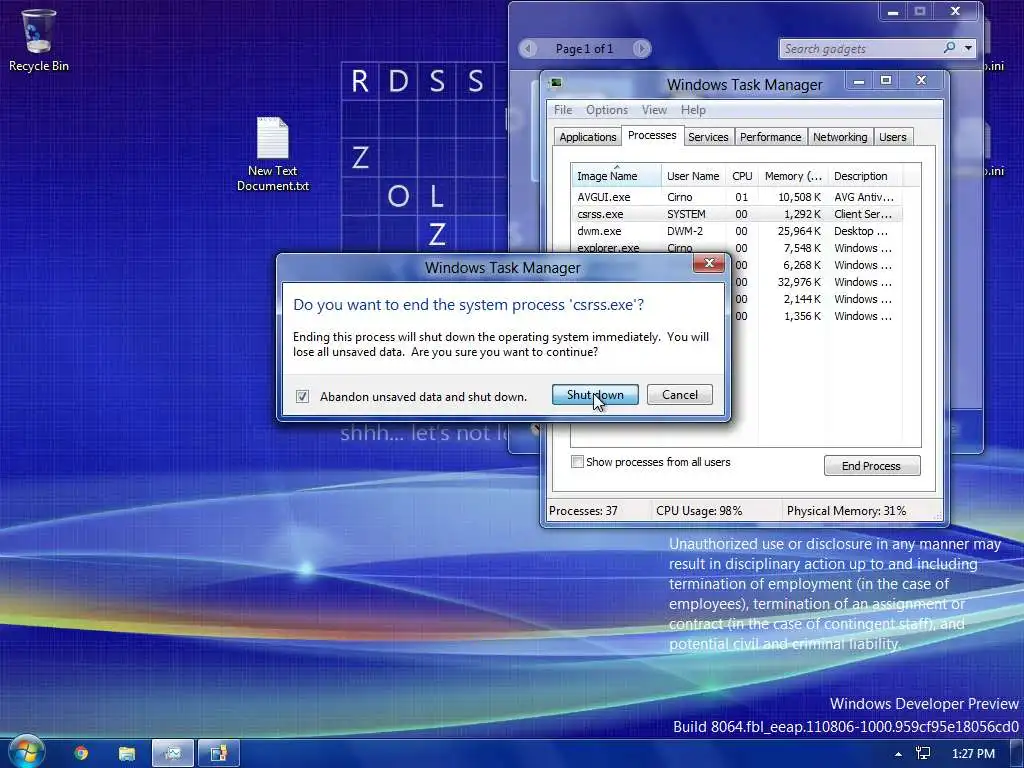Screen dimensions: 1024x768
Task: Open the clock showing 1:27 PM
Action: (x=973, y=754)
